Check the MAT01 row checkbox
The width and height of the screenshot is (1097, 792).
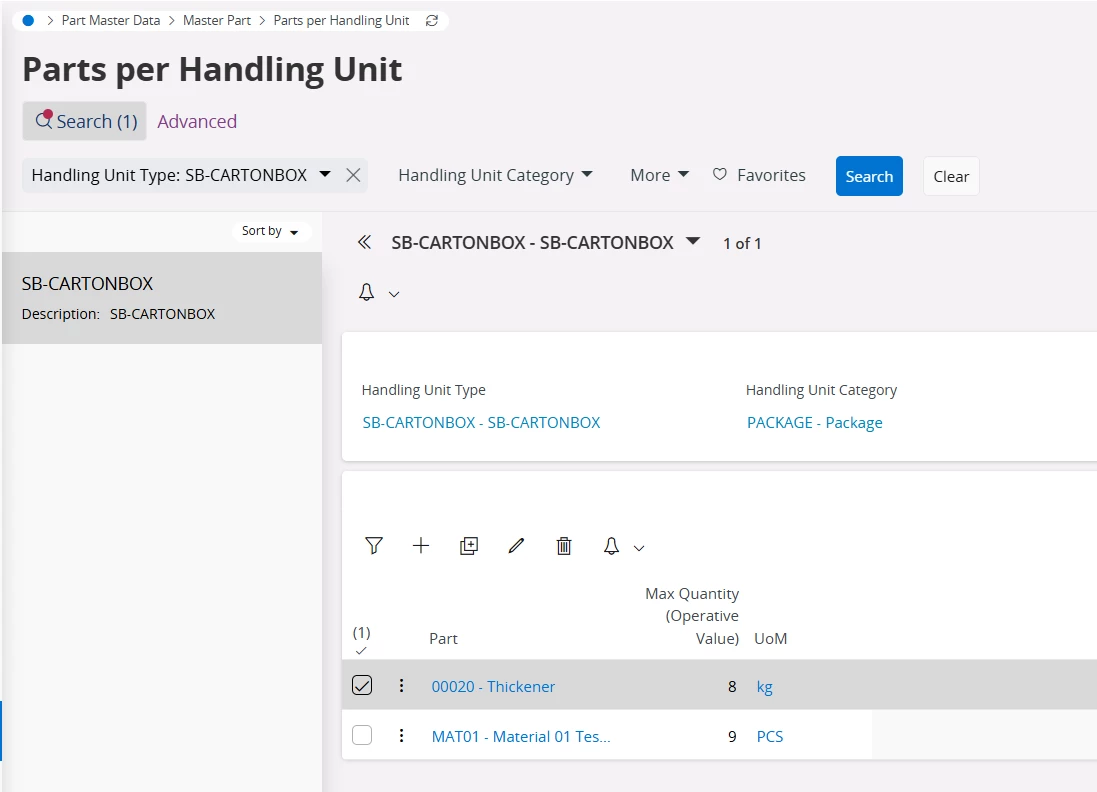(362, 735)
